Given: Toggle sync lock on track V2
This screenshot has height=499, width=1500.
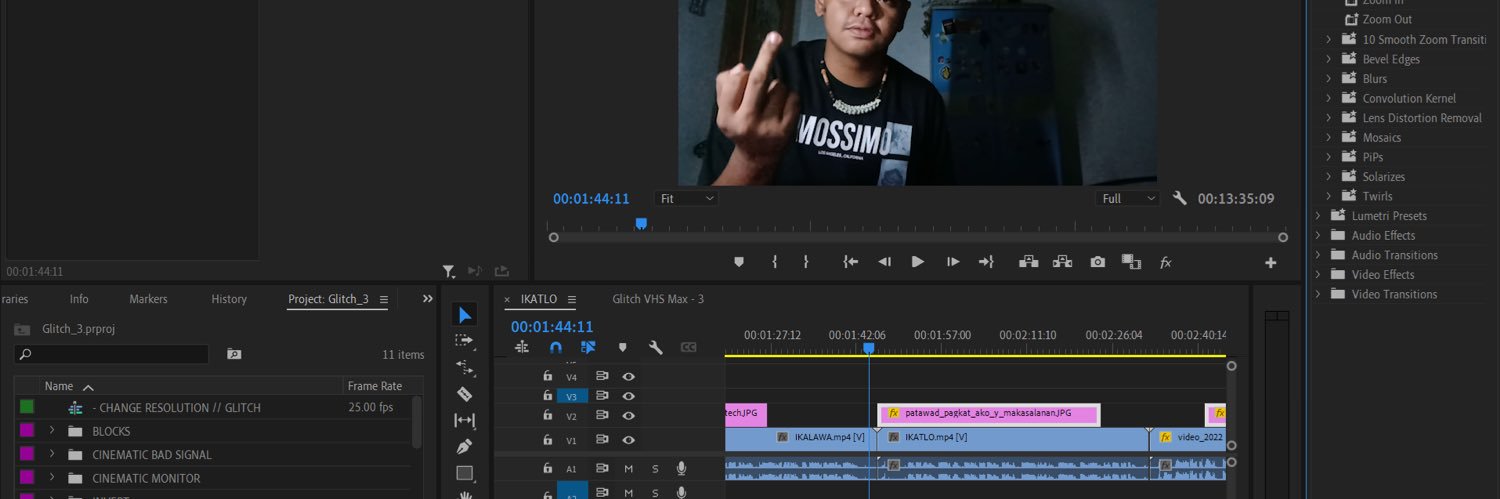Looking at the screenshot, I should point(602,416).
